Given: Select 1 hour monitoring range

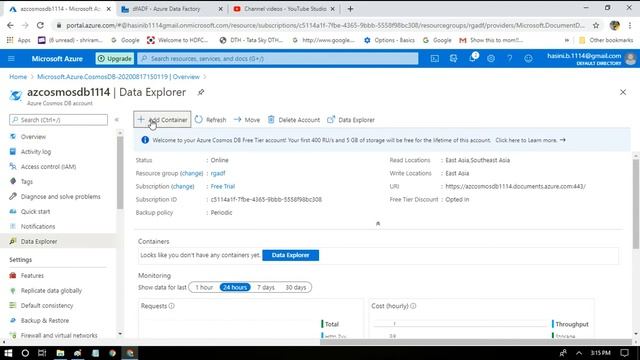Looking at the screenshot, I should tap(204, 287).
